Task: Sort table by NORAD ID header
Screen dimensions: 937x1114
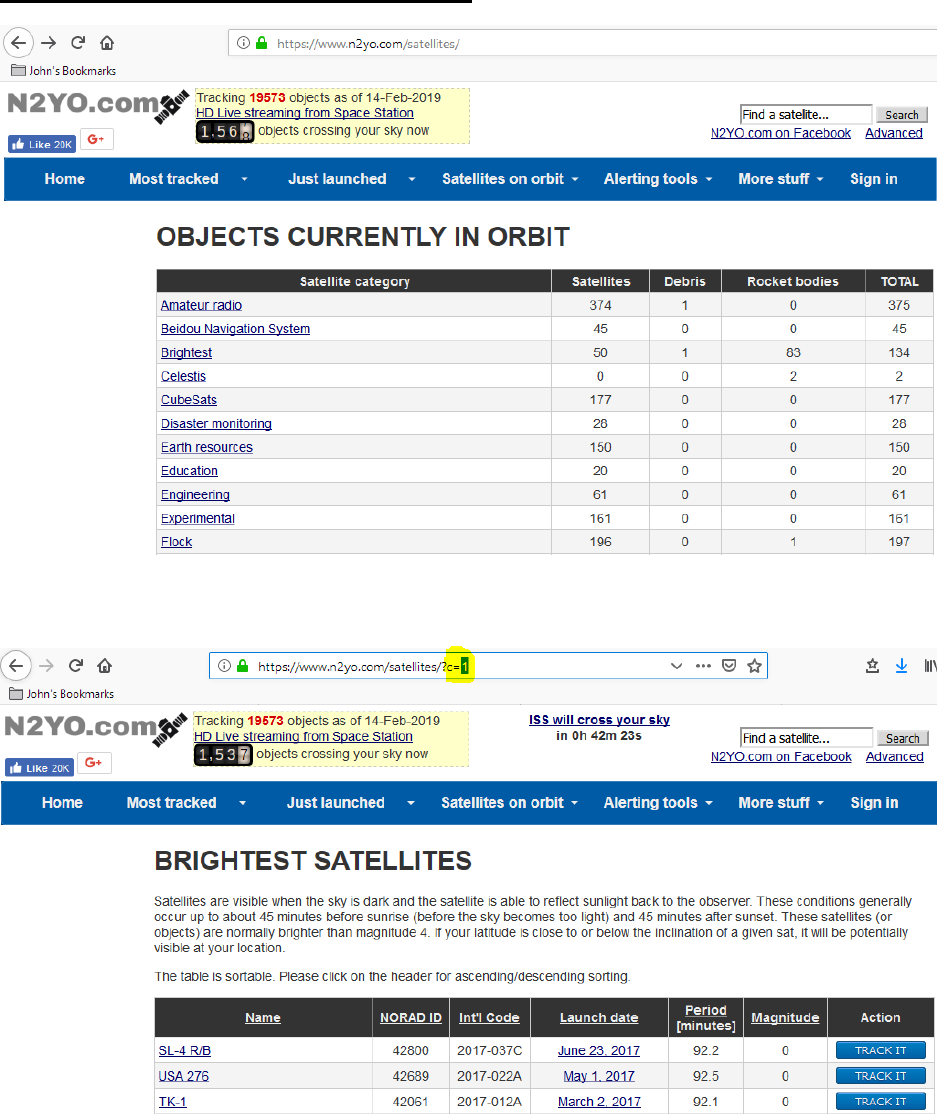Action: point(411,1017)
